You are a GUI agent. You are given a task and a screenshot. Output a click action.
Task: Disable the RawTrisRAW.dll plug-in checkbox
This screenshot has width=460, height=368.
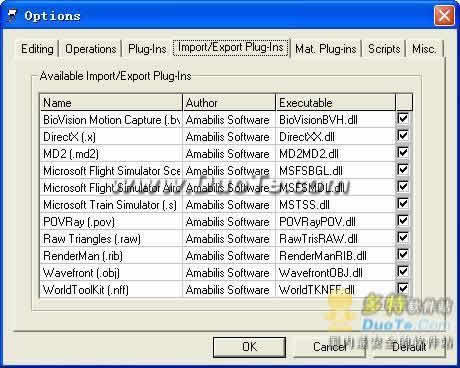click(x=403, y=237)
